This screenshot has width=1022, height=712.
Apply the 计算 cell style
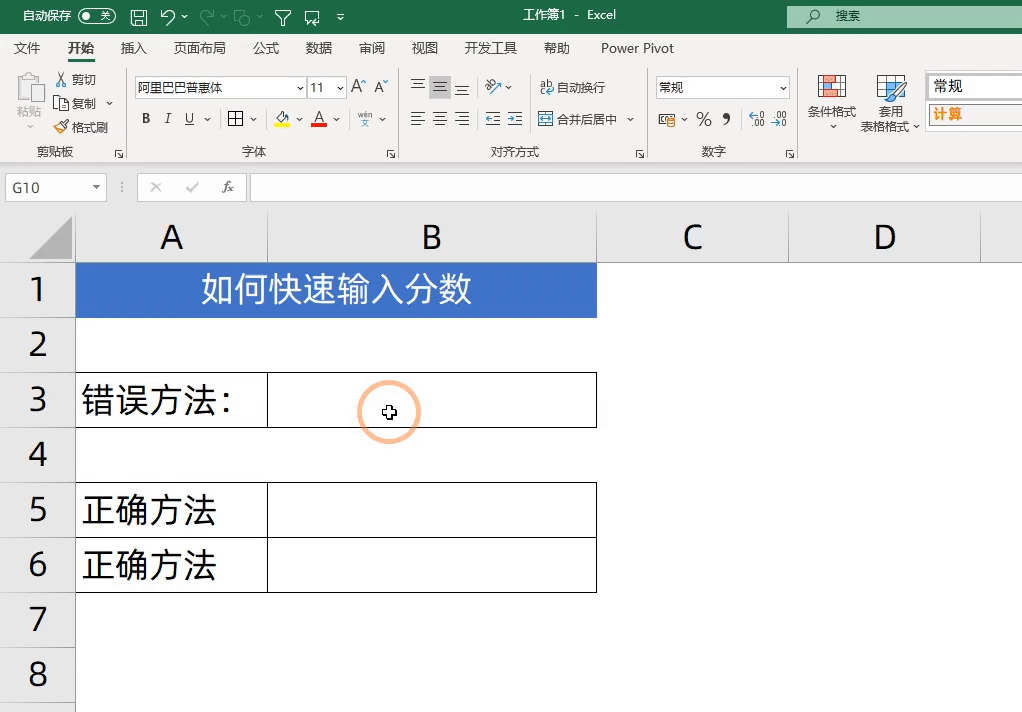coord(972,114)
